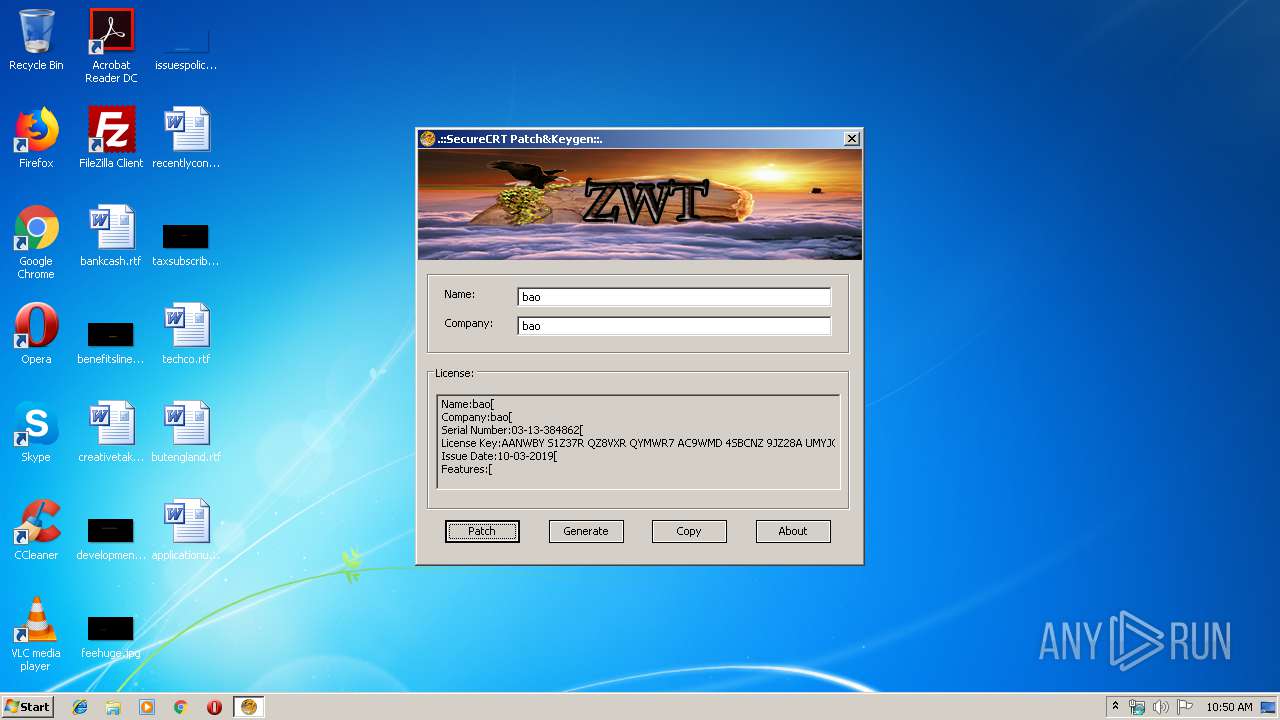
Task: Launch VLC media player shortcut
Action: click(36, 635)
